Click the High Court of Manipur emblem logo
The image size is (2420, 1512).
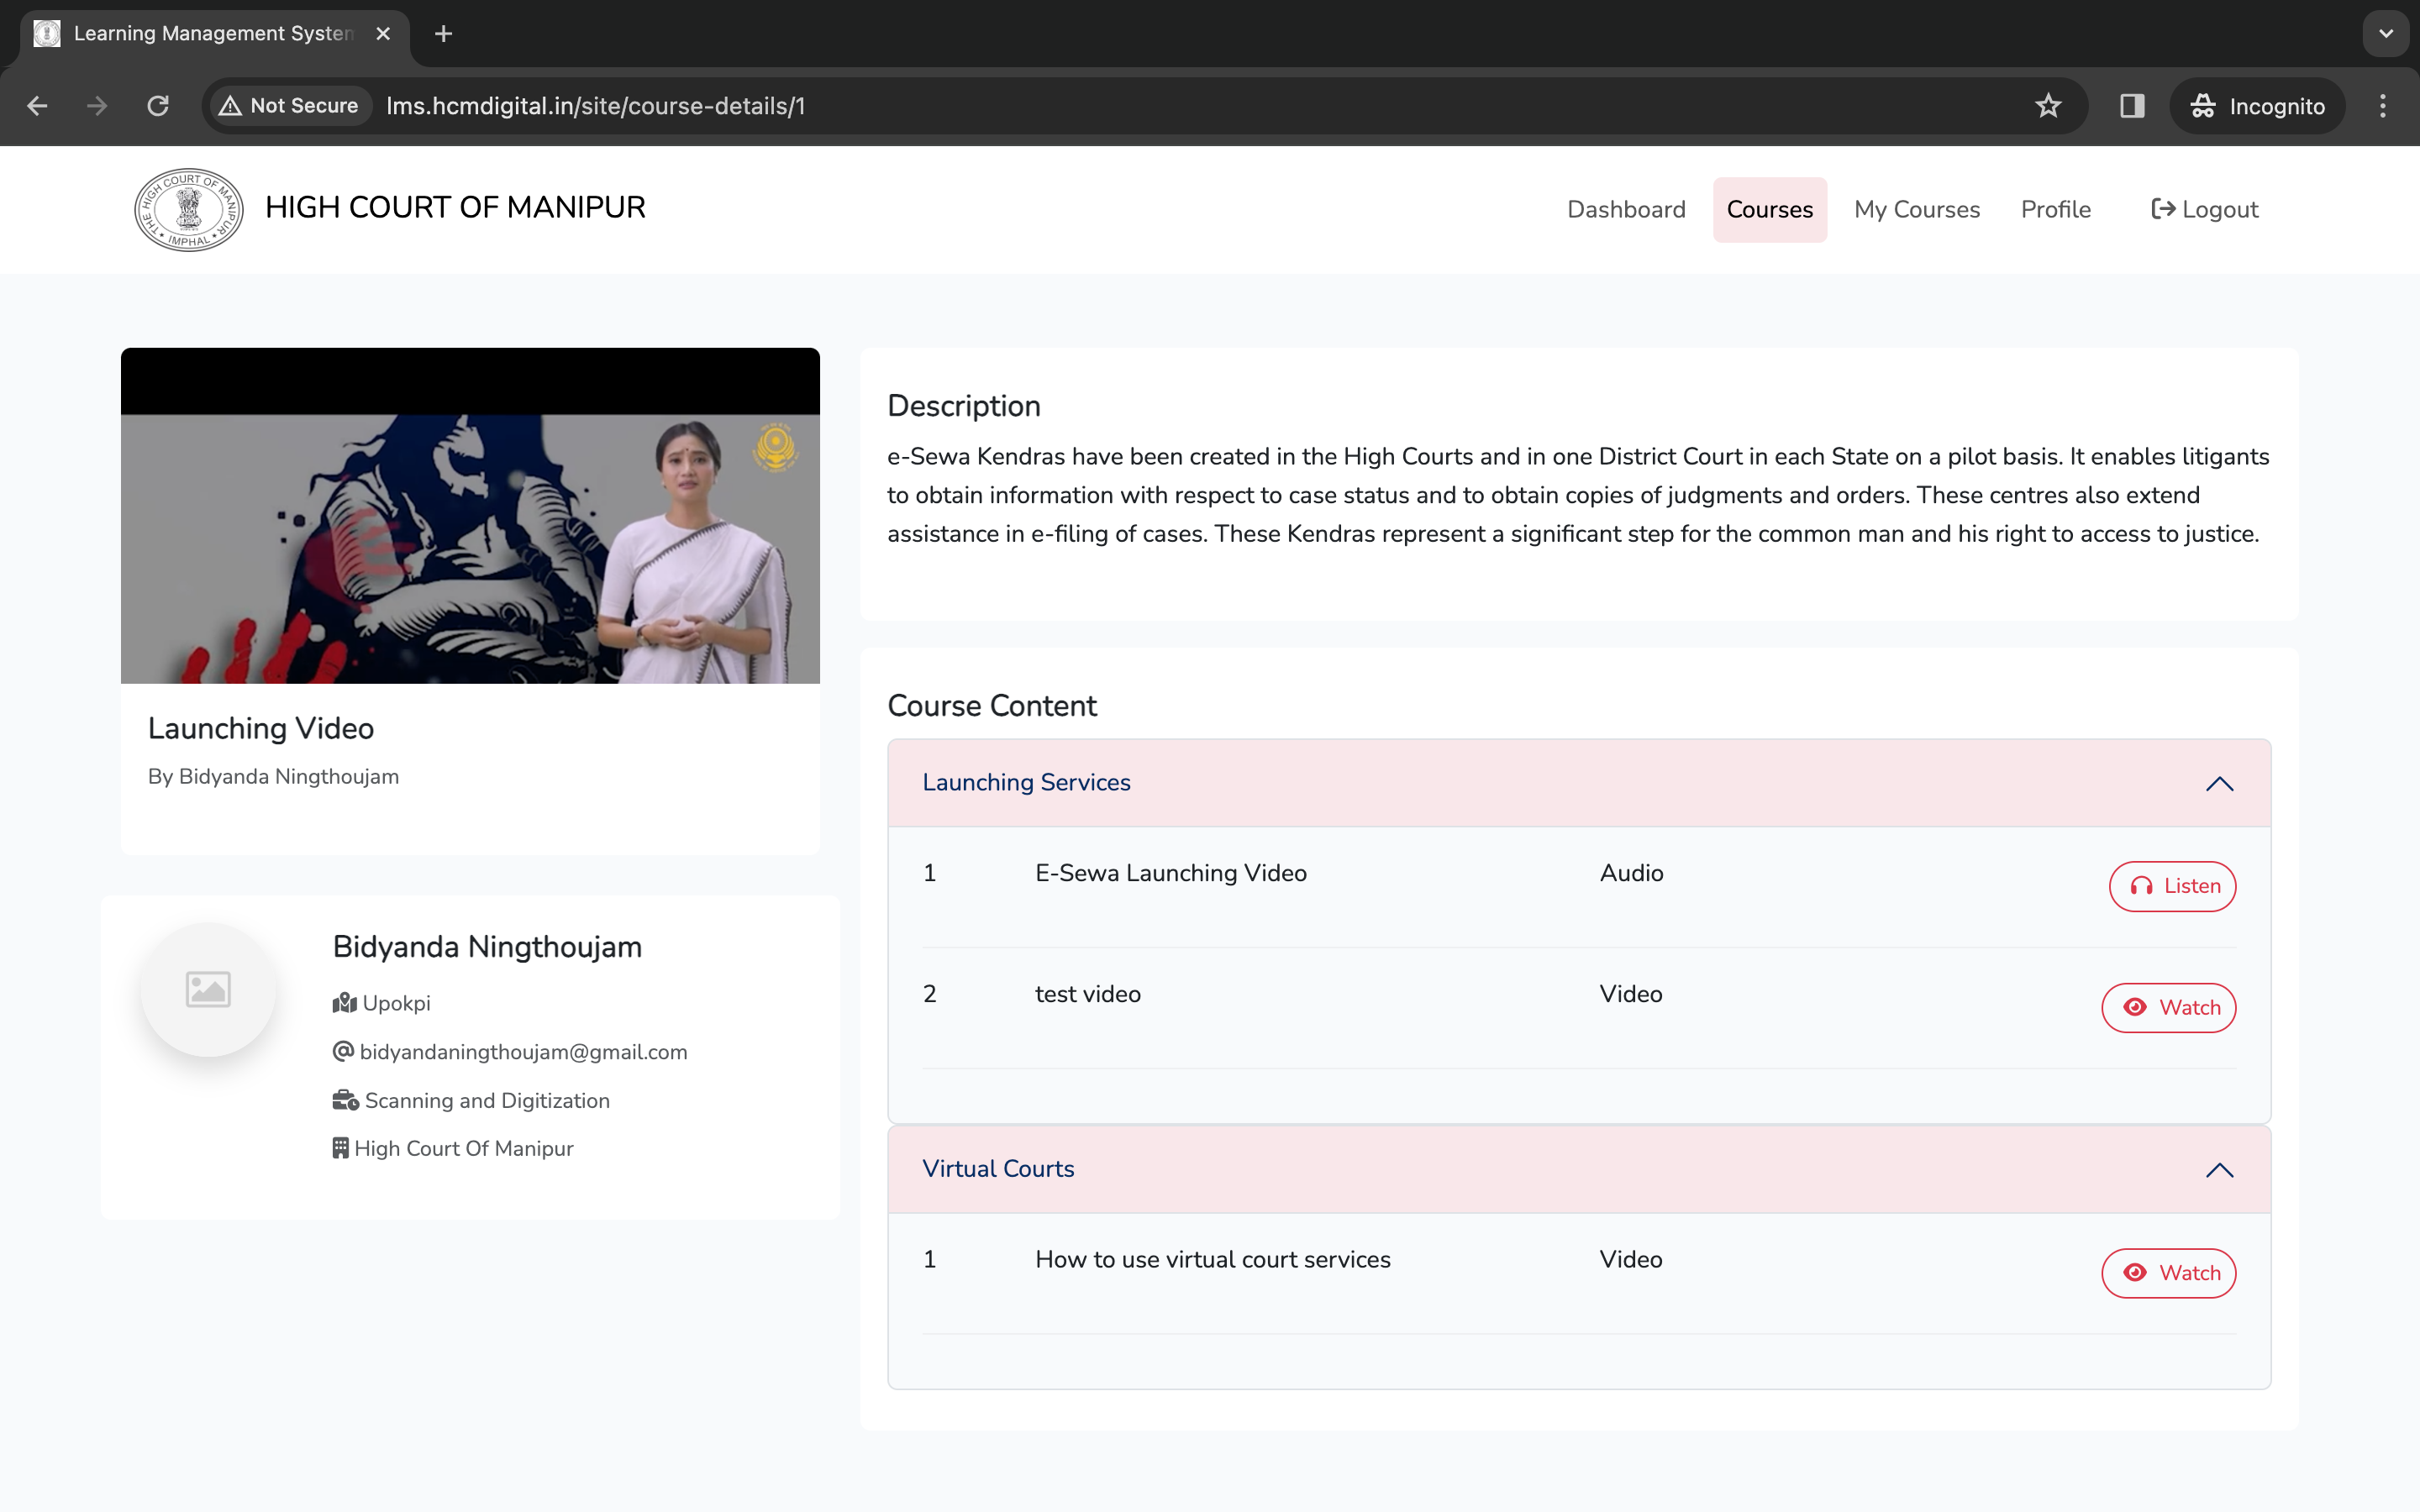click(x=189, y=210)
